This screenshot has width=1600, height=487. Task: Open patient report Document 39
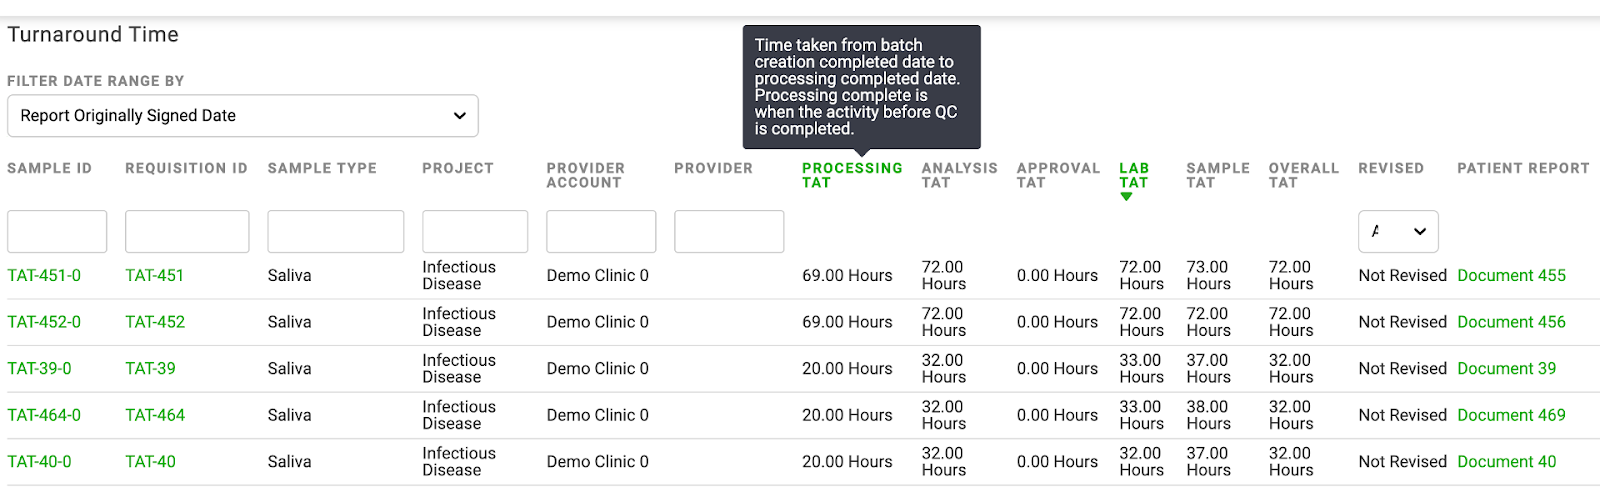tap(1506, 369)
